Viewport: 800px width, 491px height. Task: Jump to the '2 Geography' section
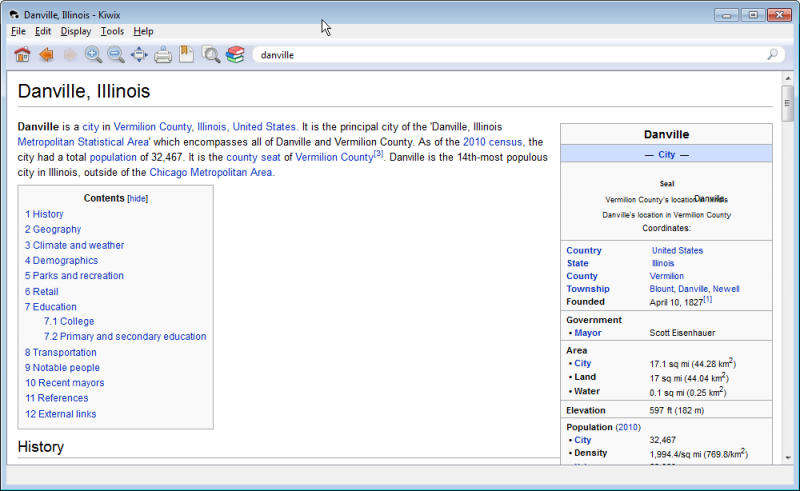pyautogui.click(x=53, y=229)
